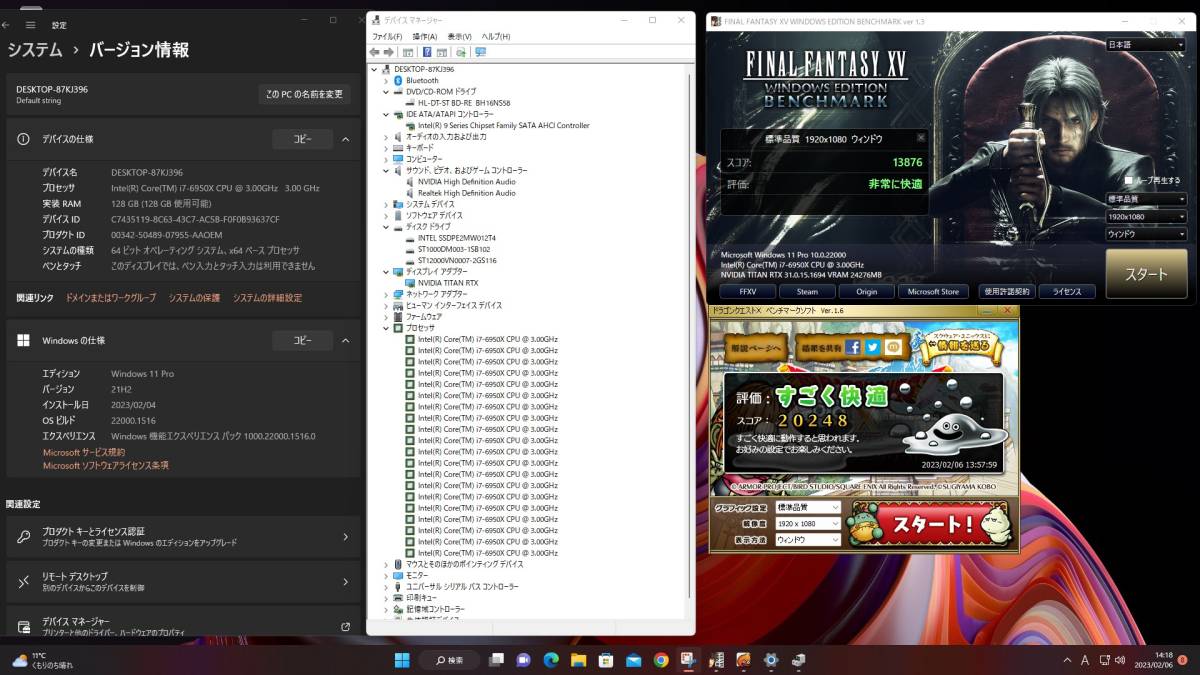Open the language dropdown showing 日本語
This screenshot has height=675, width=1200.
(x=1145, y=45)
